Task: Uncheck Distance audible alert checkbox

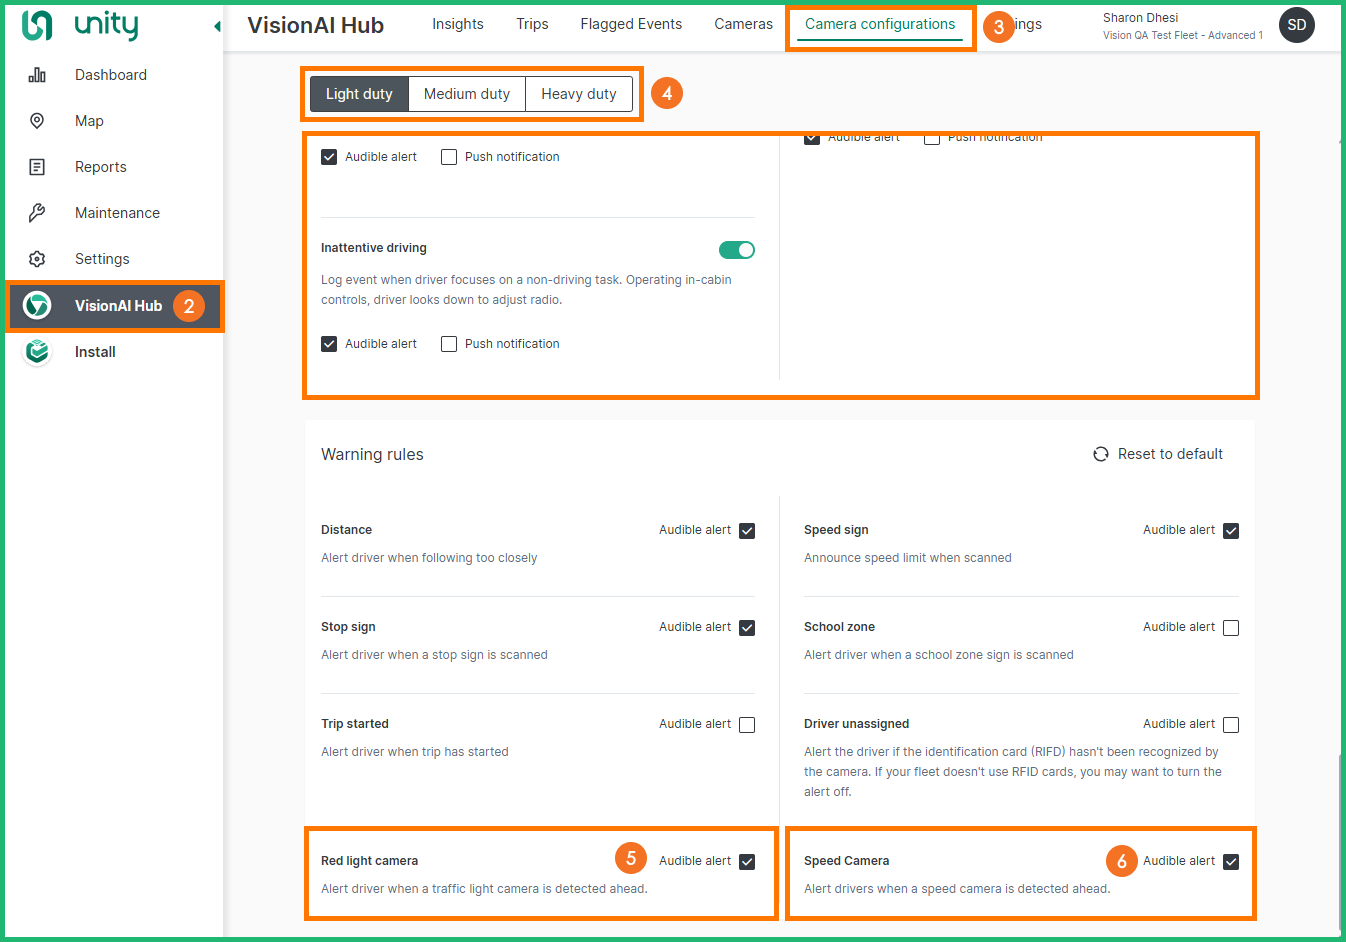Action: coord(747,531)
